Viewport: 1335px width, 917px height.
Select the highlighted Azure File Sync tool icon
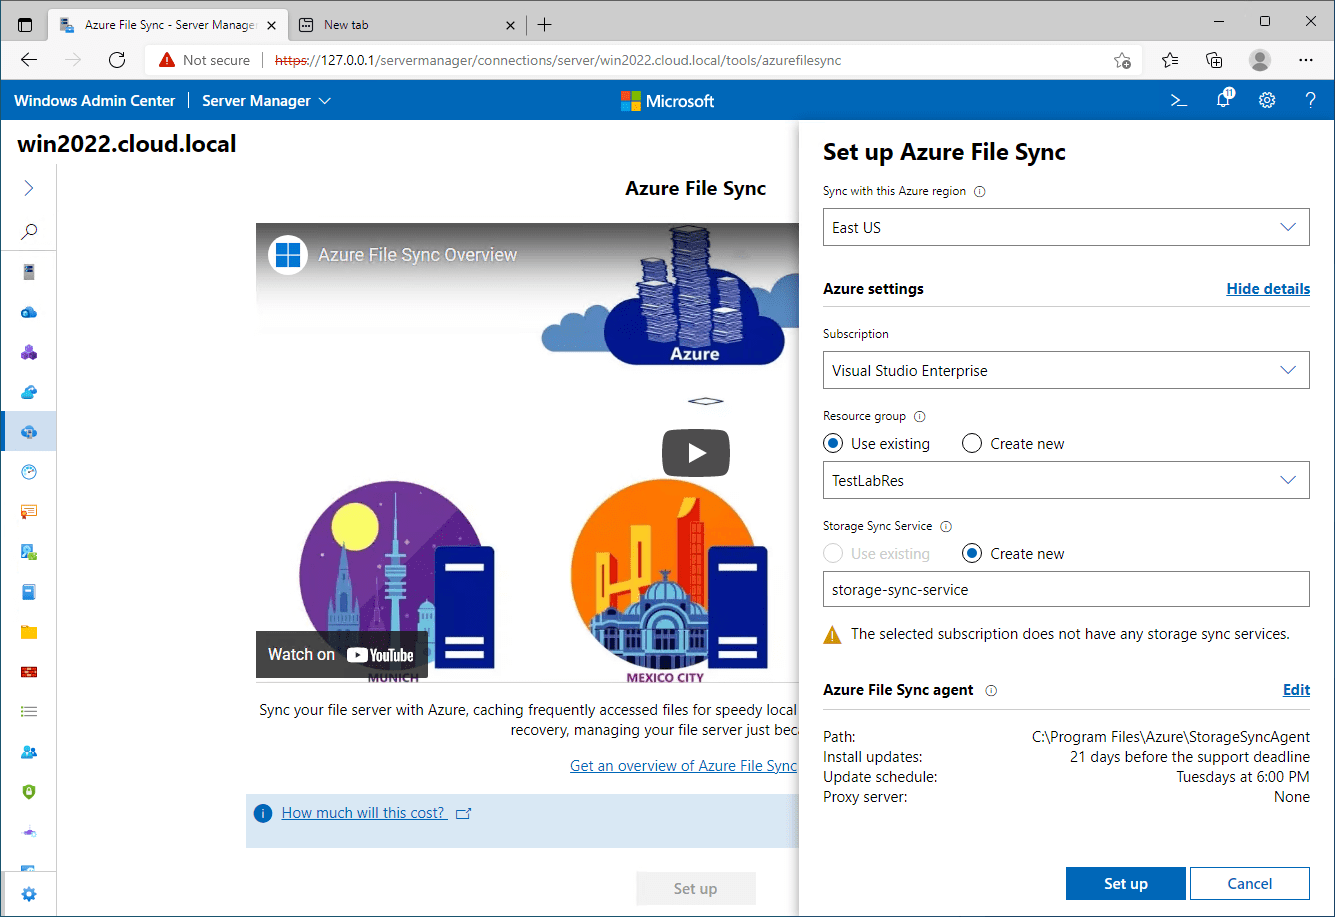coord(28,431)
